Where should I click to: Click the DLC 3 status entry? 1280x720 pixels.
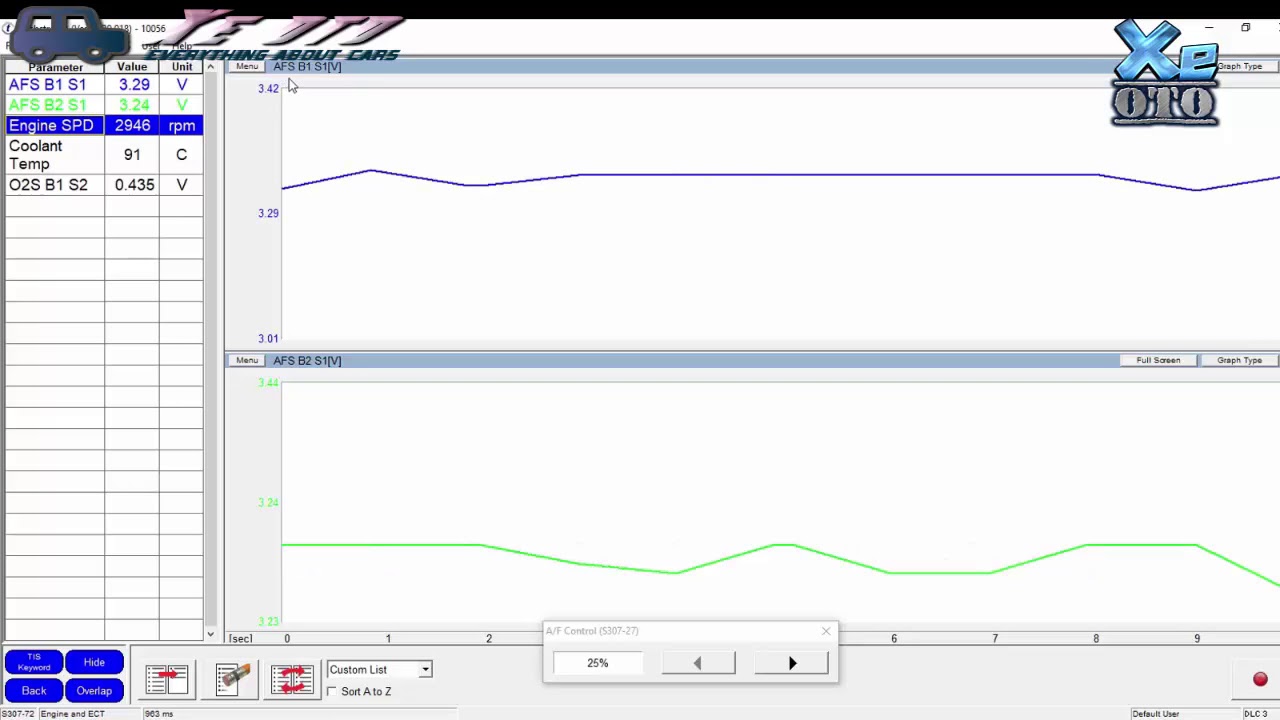[1256, 714]
